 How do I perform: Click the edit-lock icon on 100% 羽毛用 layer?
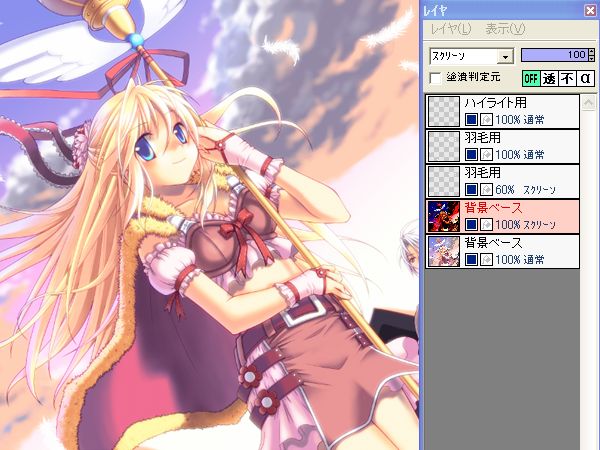pos(485,155)
